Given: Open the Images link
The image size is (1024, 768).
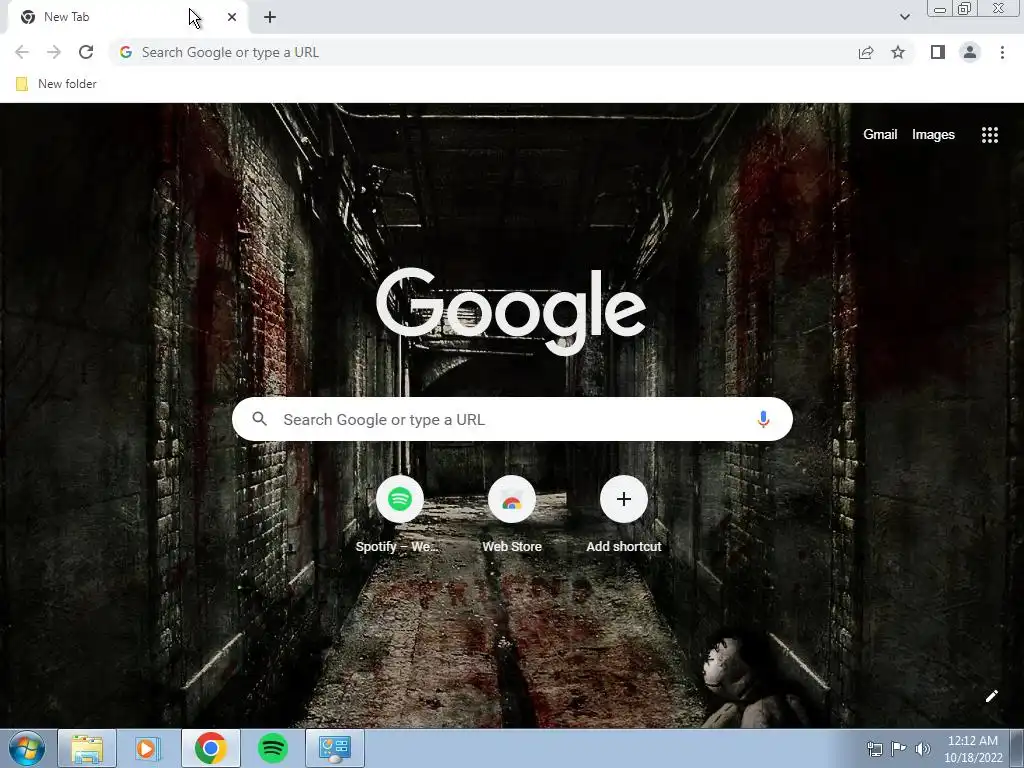Looking at the screenshot, I should [933, 135].
